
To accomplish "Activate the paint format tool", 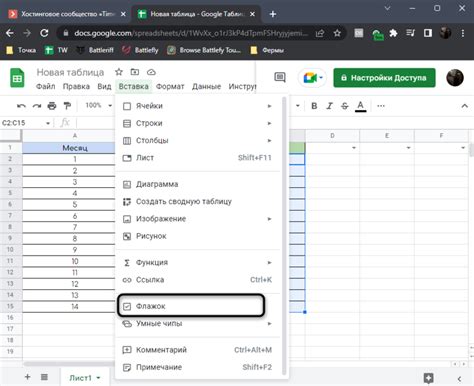I will (67, 106).
